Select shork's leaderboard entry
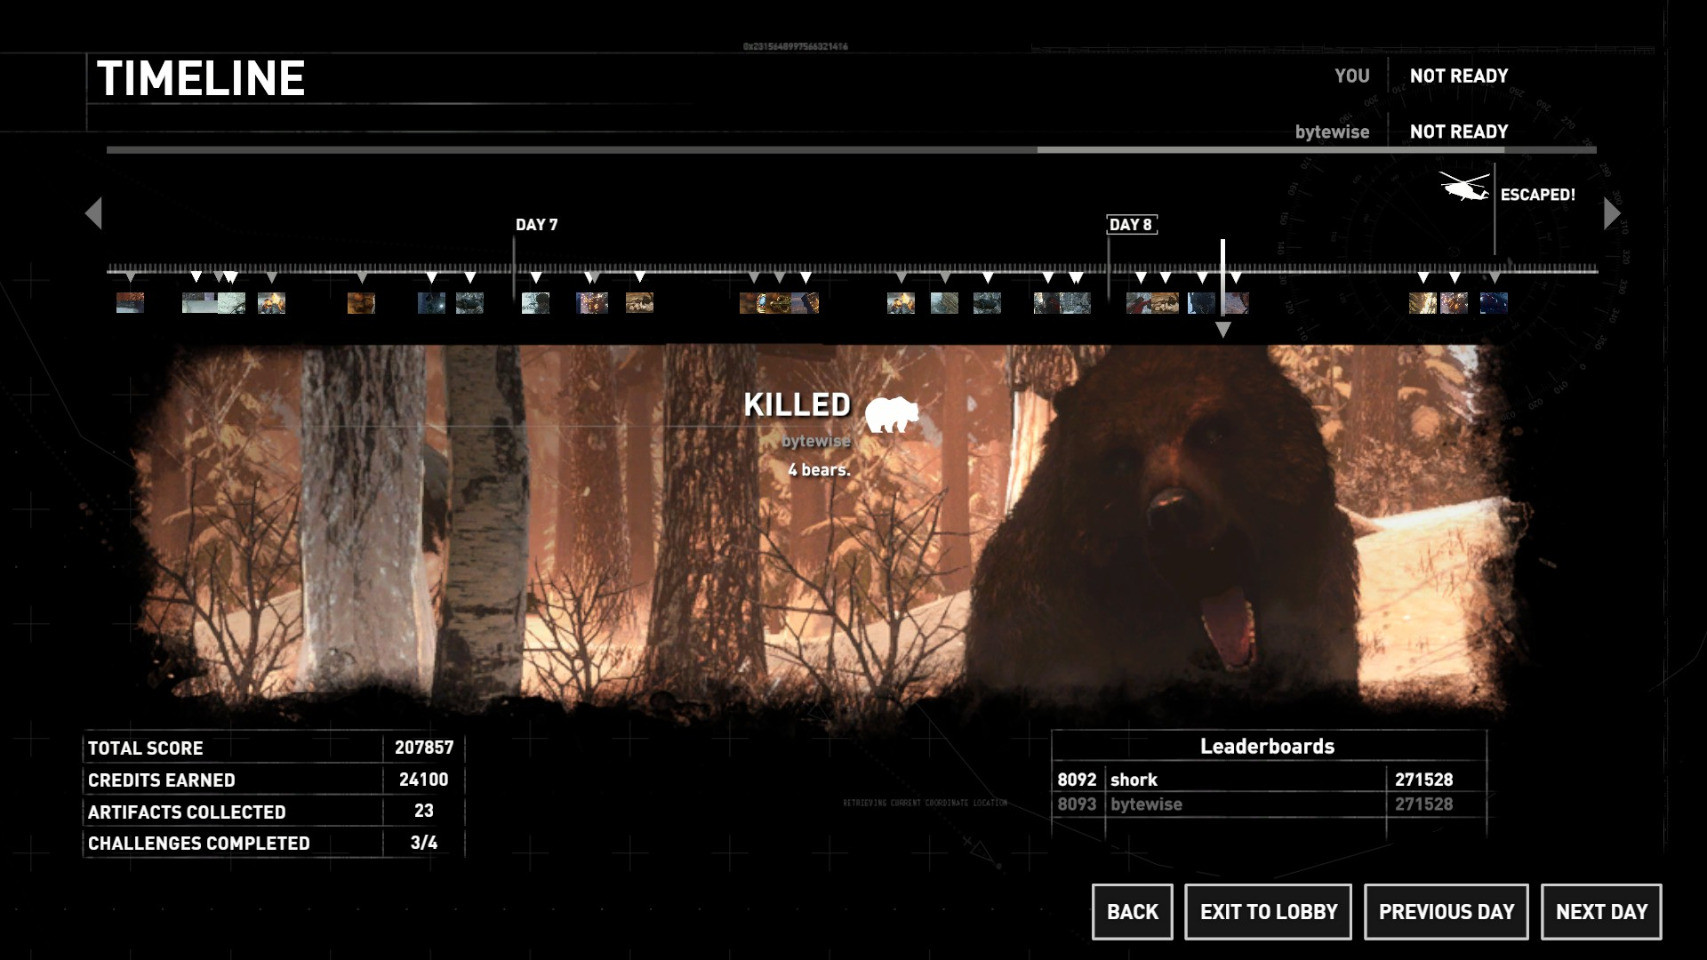 pyautogui.click(x=1134, y=780)
